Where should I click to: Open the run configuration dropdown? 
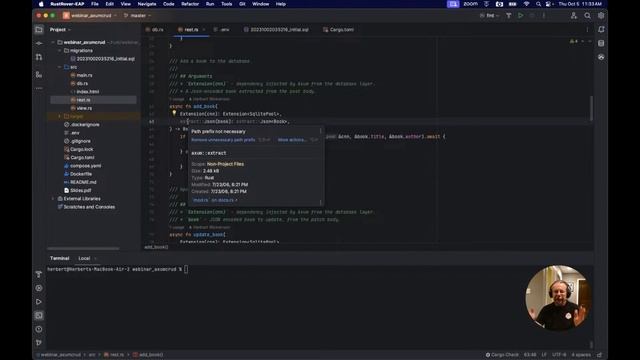point(490,16)
